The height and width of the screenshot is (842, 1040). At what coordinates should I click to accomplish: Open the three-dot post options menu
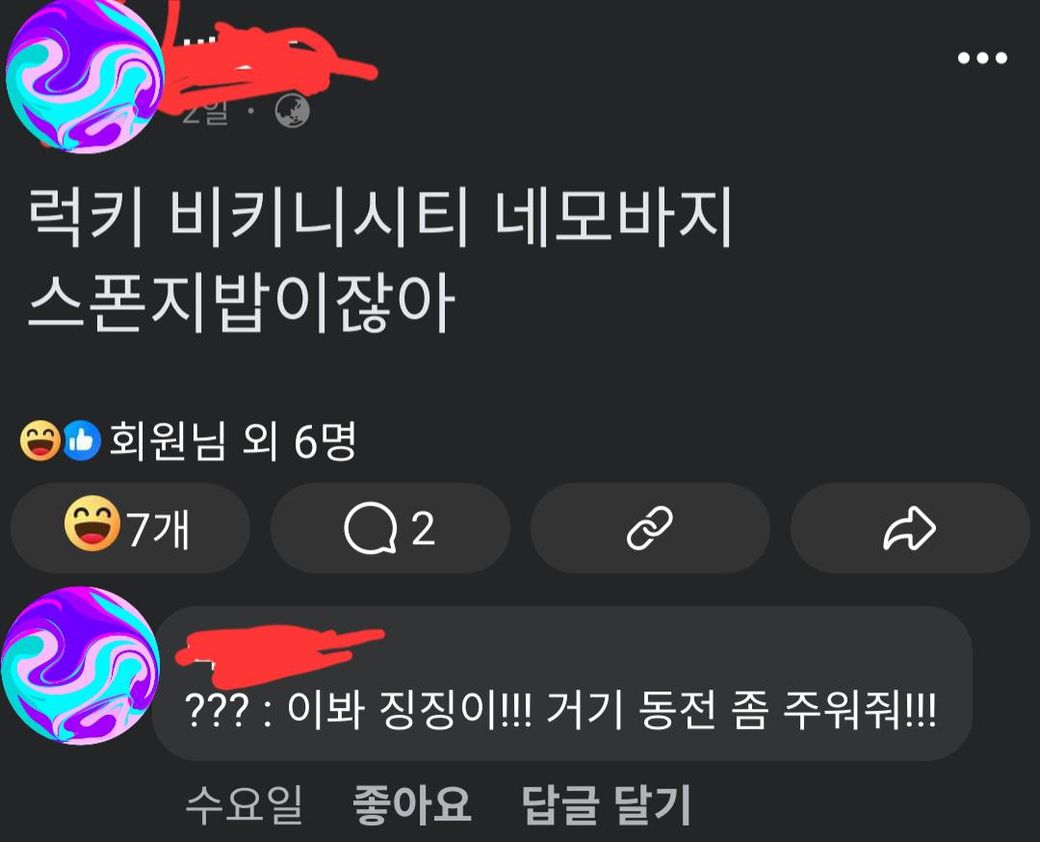point(982,58)
